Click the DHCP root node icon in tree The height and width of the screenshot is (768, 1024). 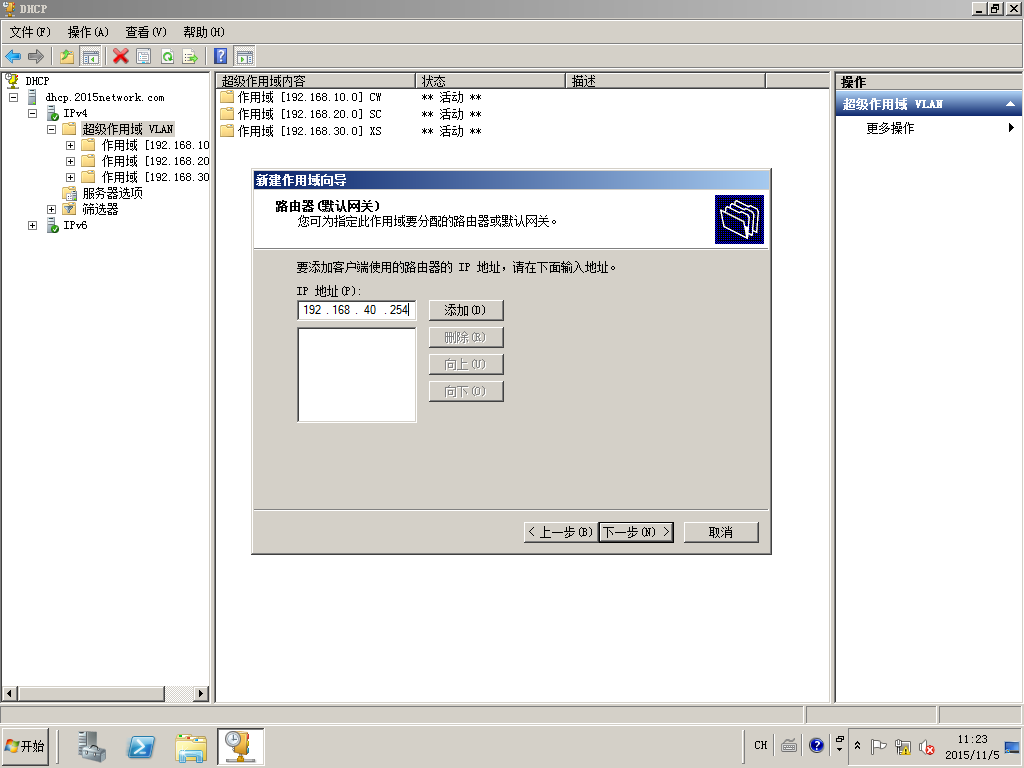point(12,81)
